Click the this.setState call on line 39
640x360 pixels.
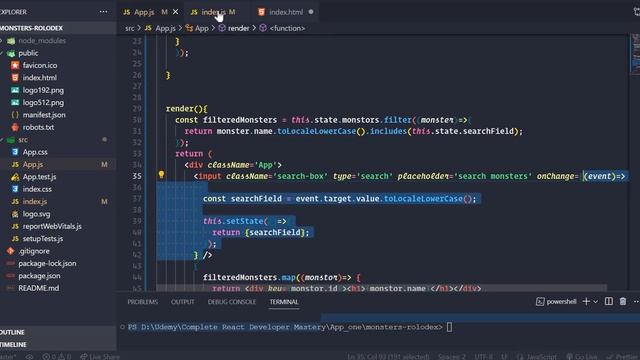[x=245, y=221]
